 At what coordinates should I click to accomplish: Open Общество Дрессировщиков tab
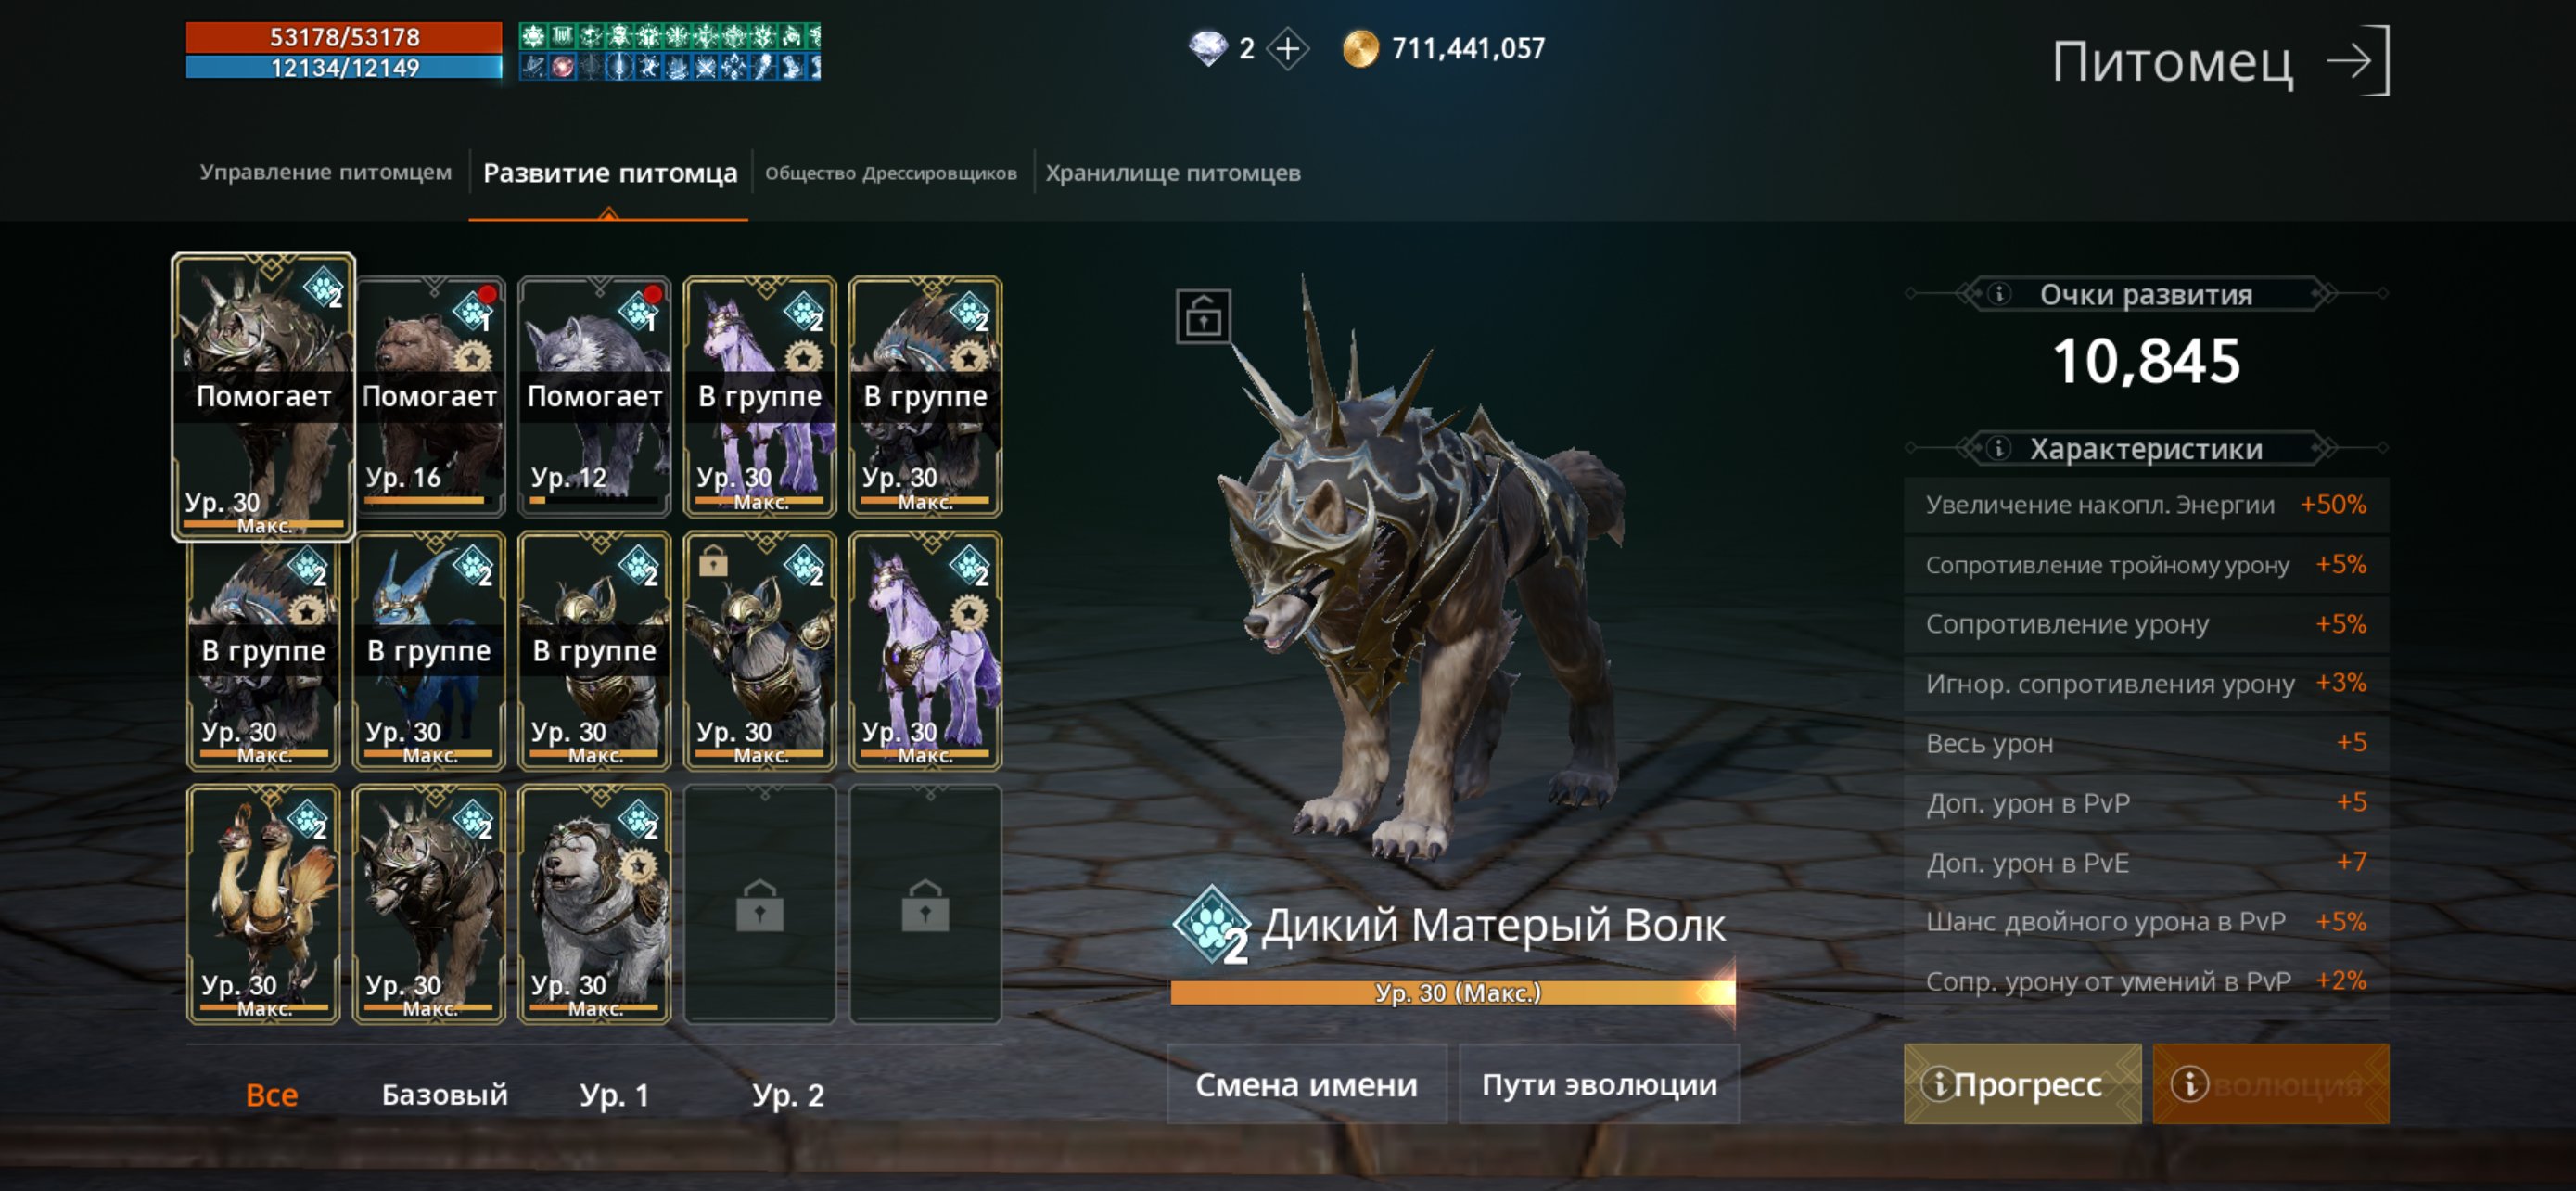point(891,173)
